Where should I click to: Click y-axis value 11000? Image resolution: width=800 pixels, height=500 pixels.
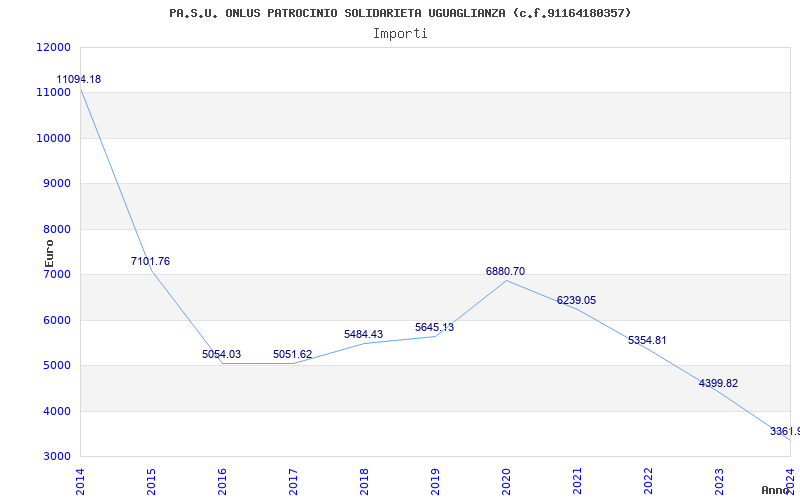(54, 93)
